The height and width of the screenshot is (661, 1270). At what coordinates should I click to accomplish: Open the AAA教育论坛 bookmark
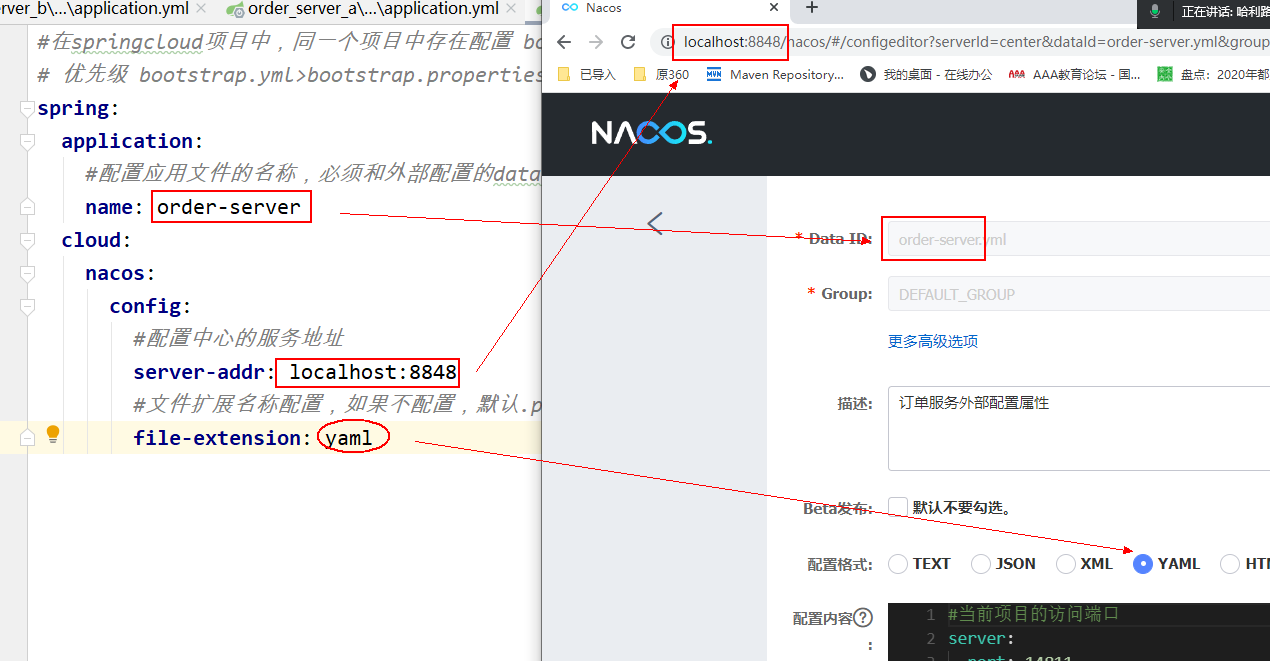point(1075,74)
